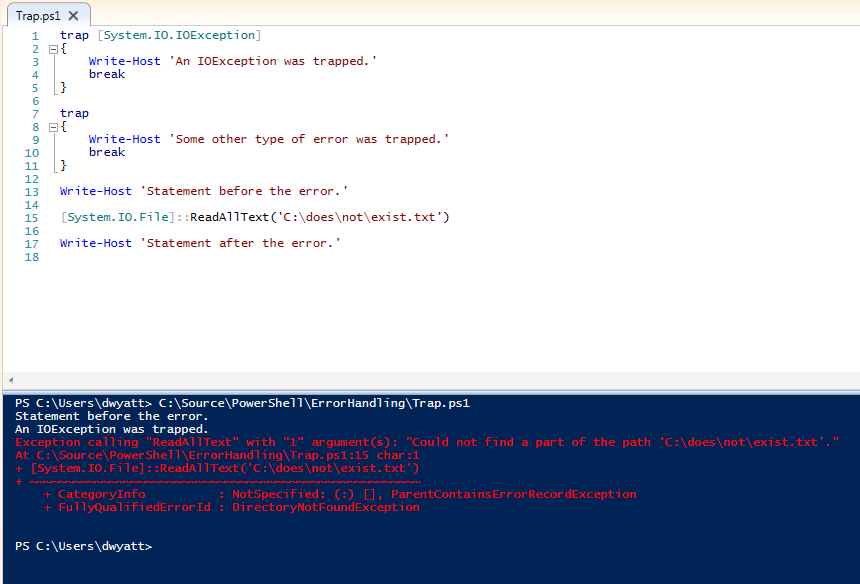
Task: Click the CategoryInfo line in console output
Action: pyautogui.click(x=340, y=494)
